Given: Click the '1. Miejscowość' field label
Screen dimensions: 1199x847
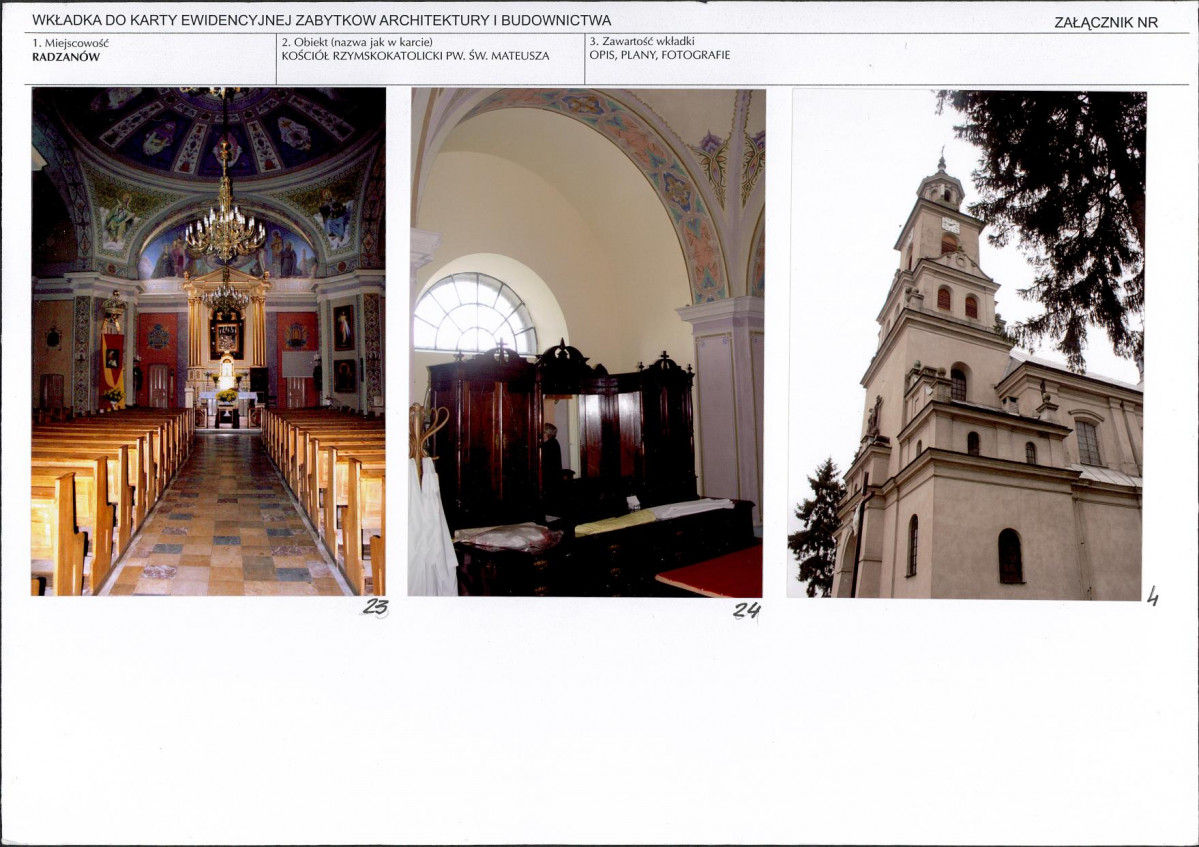Looking at the screenshot, I should point(70,43).
